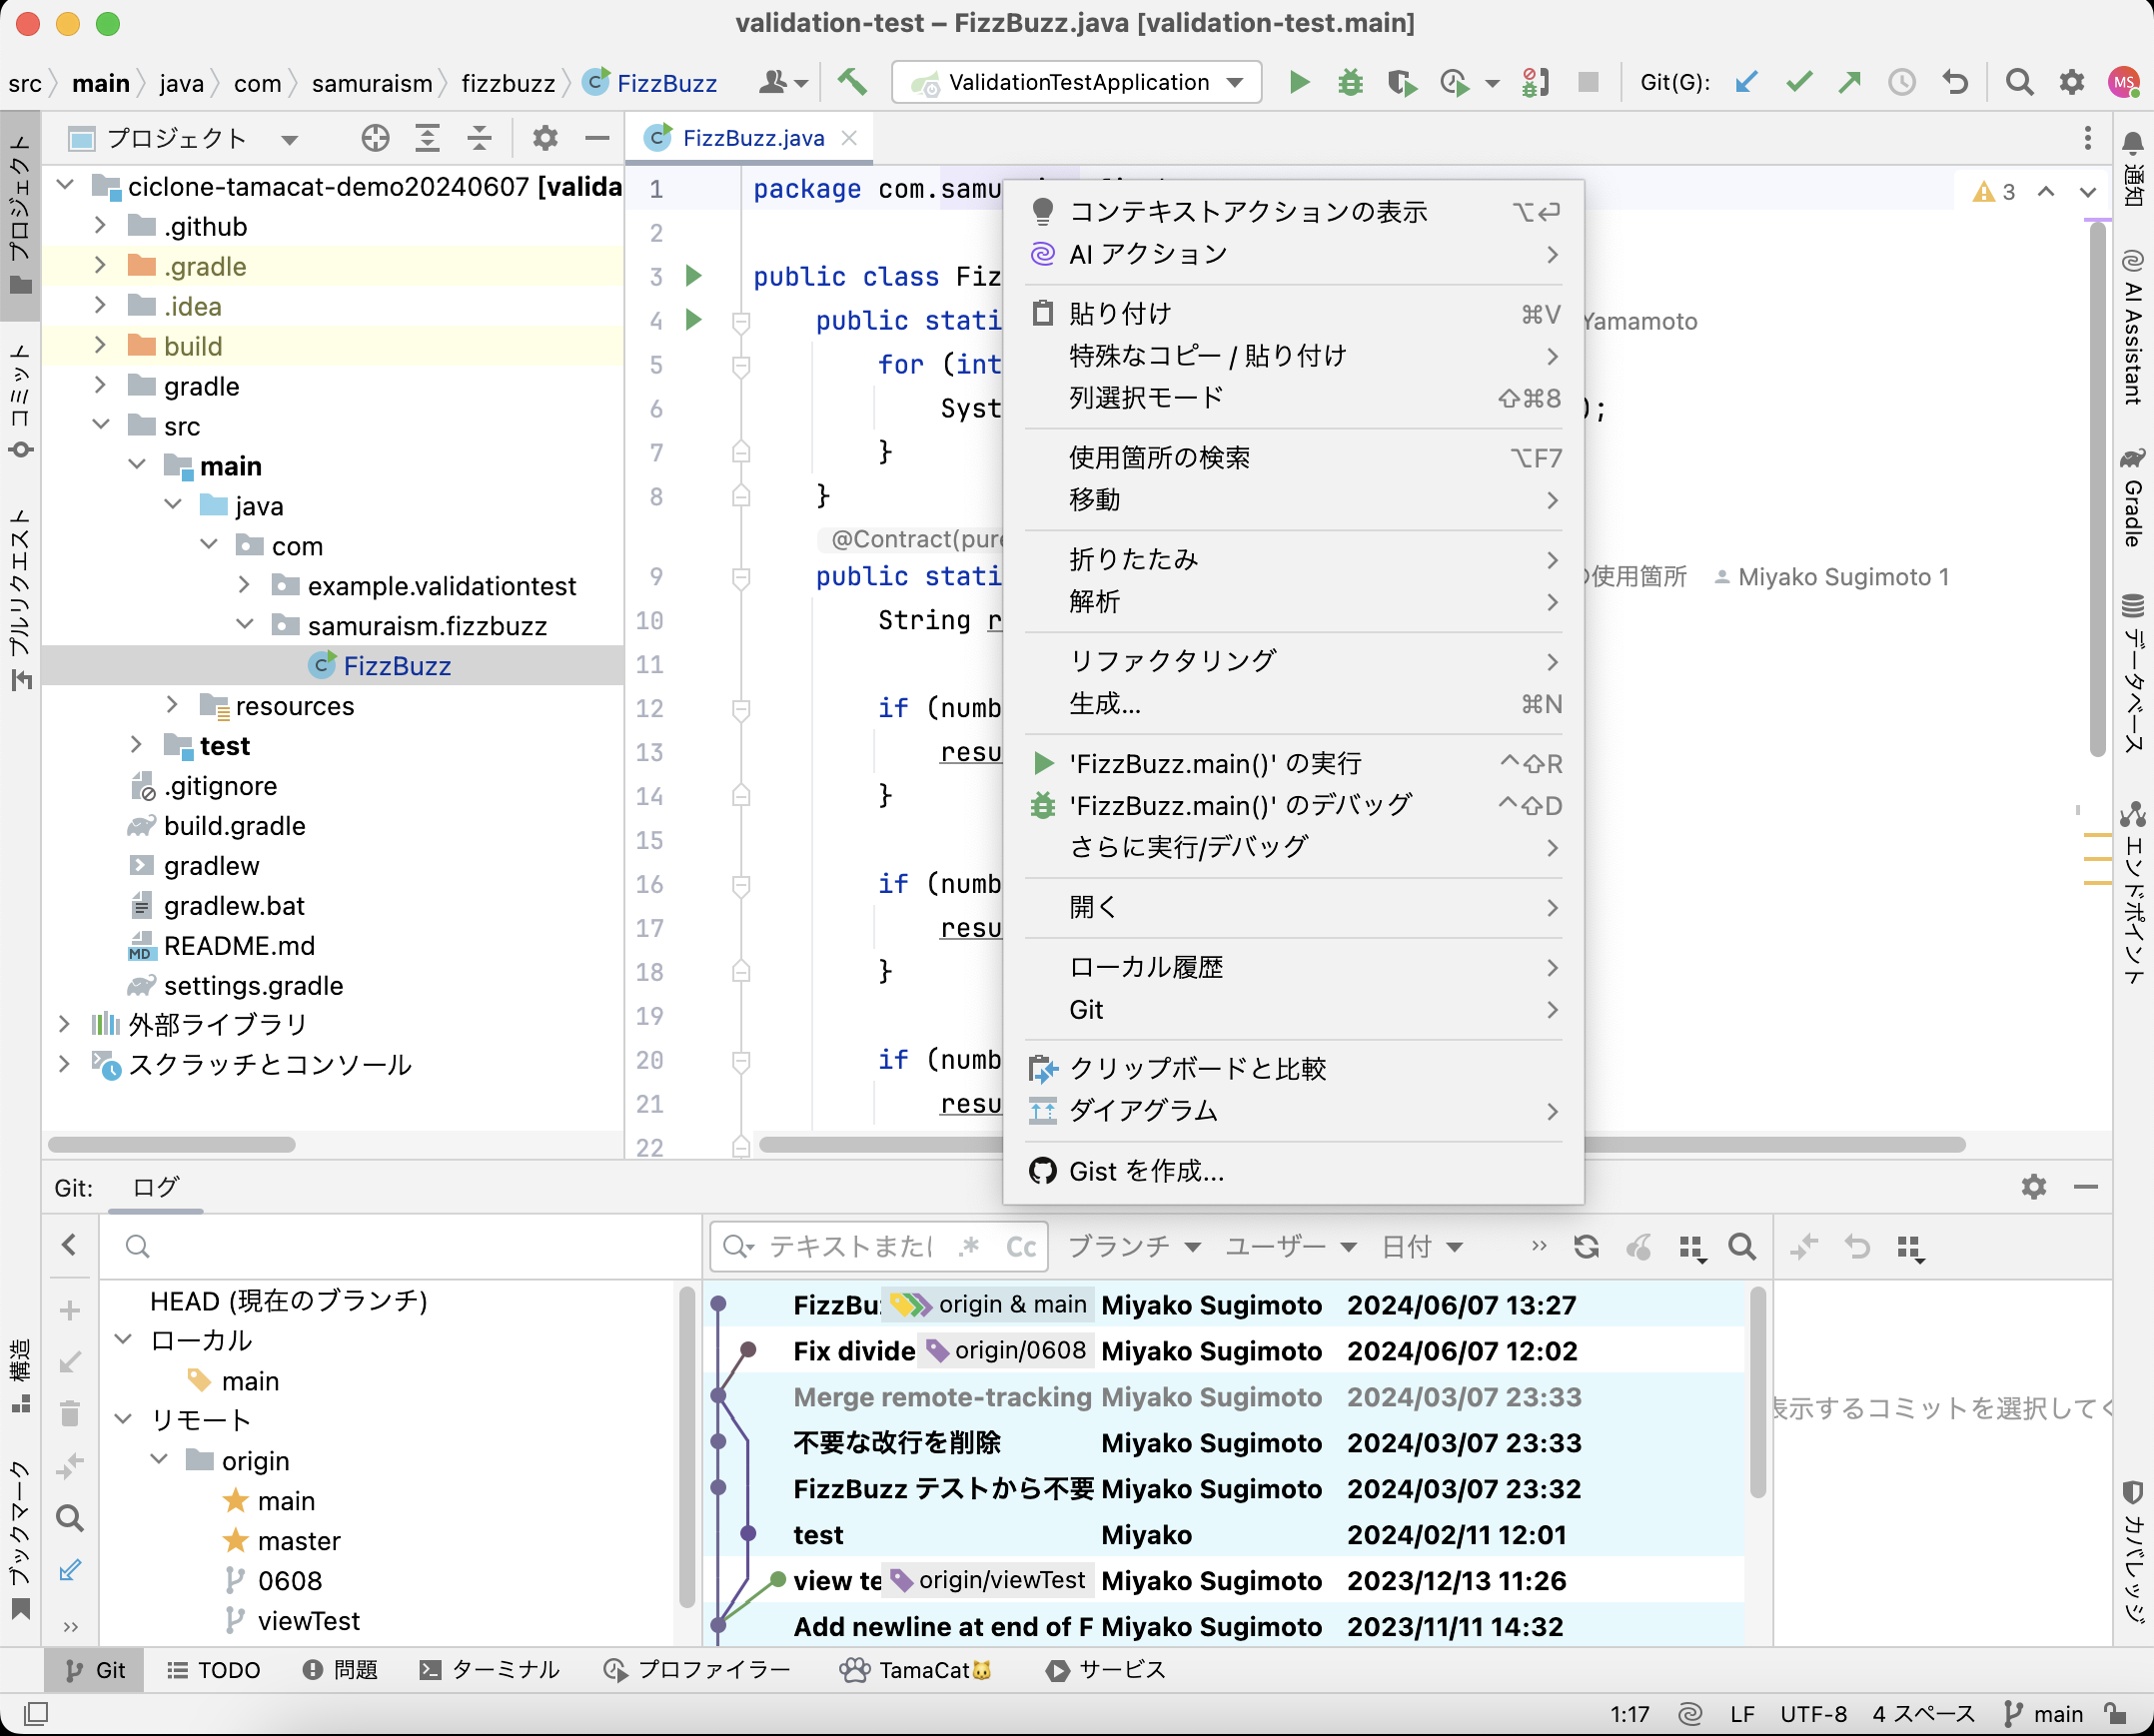This screenshot has width=2154, height=1736.
Task: Toggle the Bookmarks tool window
Action: pyautogui.click(x=20, y=1540)
